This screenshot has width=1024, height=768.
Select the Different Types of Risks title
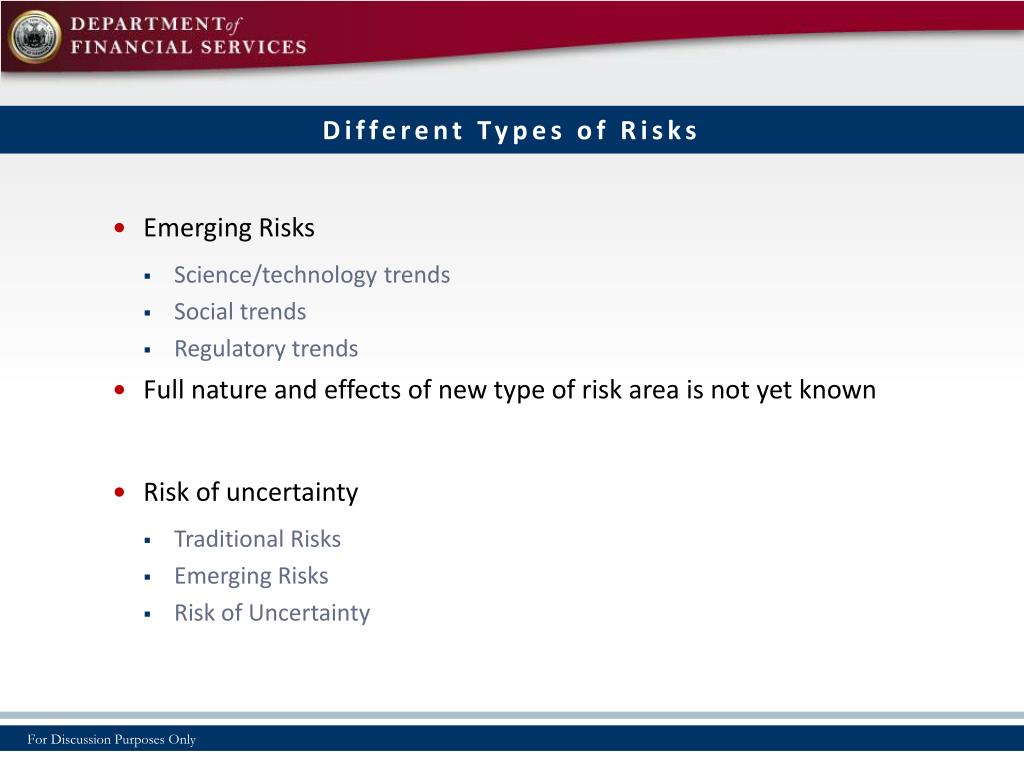tap(511, 130)
